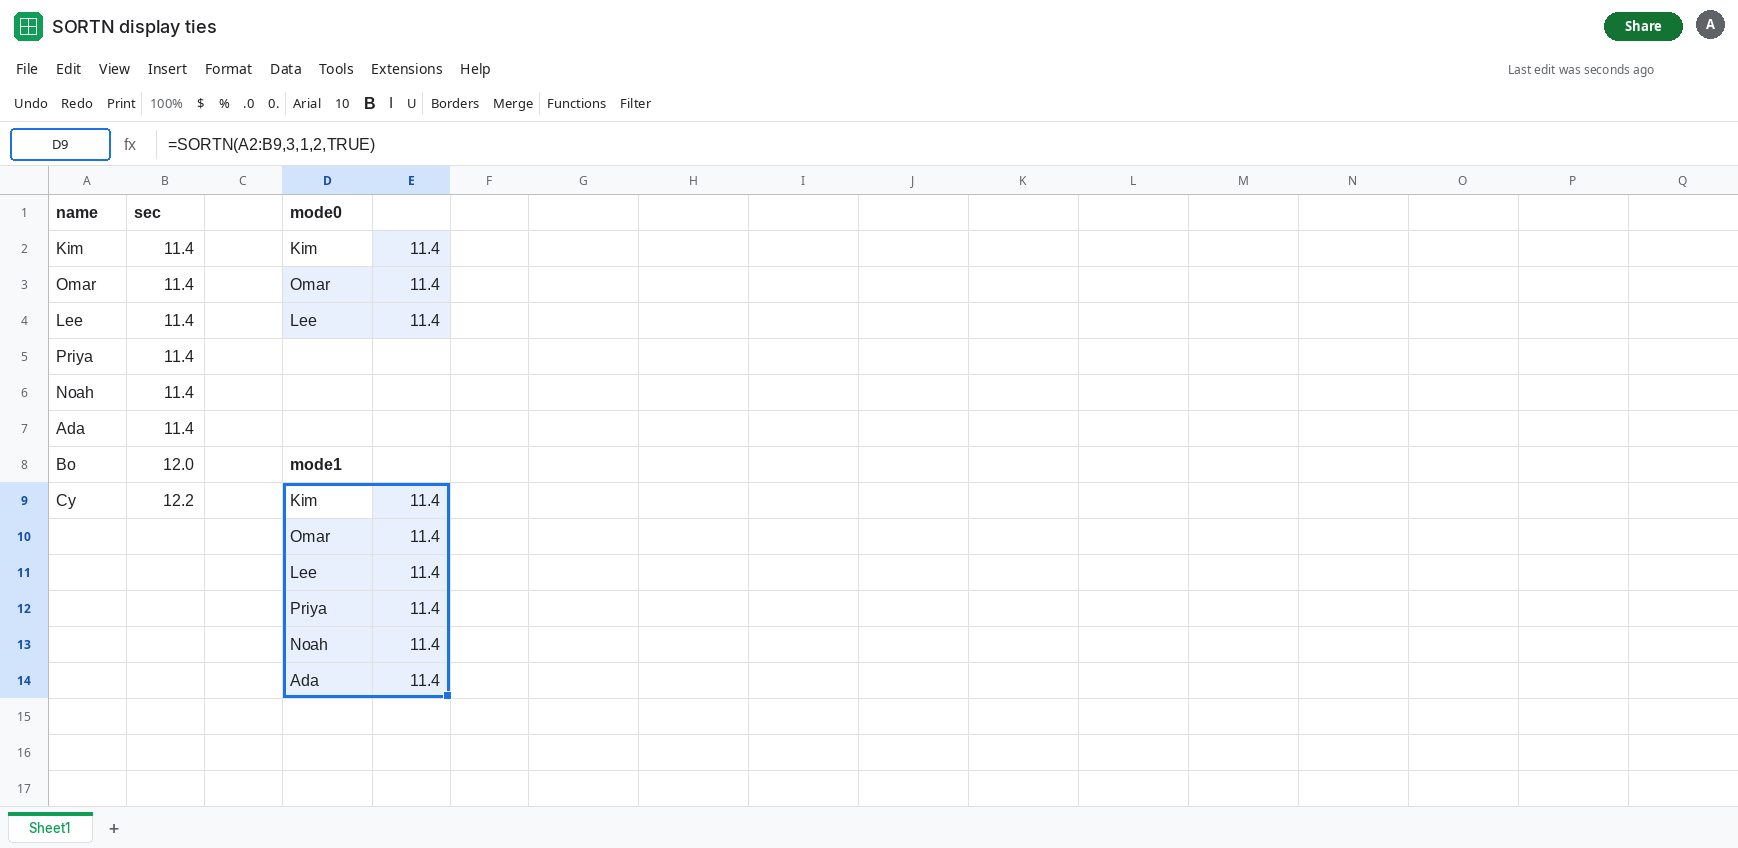Open the Format menu

pos(228,69)
